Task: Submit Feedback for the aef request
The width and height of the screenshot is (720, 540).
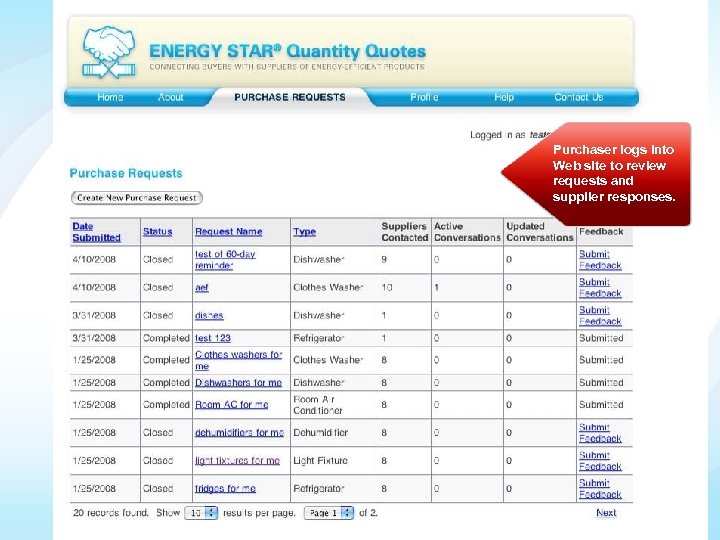Action: coord(600,288)
